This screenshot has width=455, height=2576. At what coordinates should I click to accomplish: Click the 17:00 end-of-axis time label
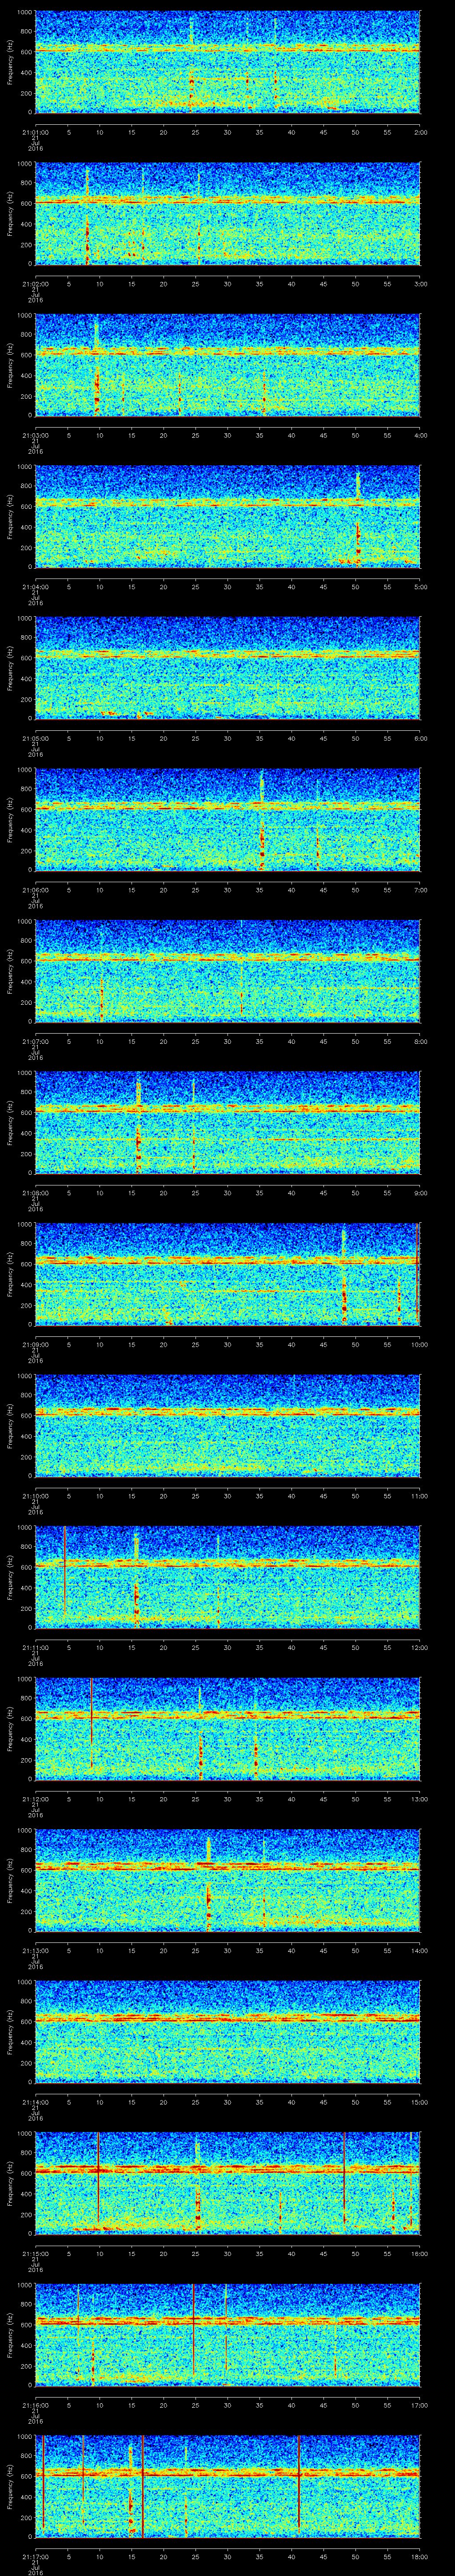(419, 2404)
